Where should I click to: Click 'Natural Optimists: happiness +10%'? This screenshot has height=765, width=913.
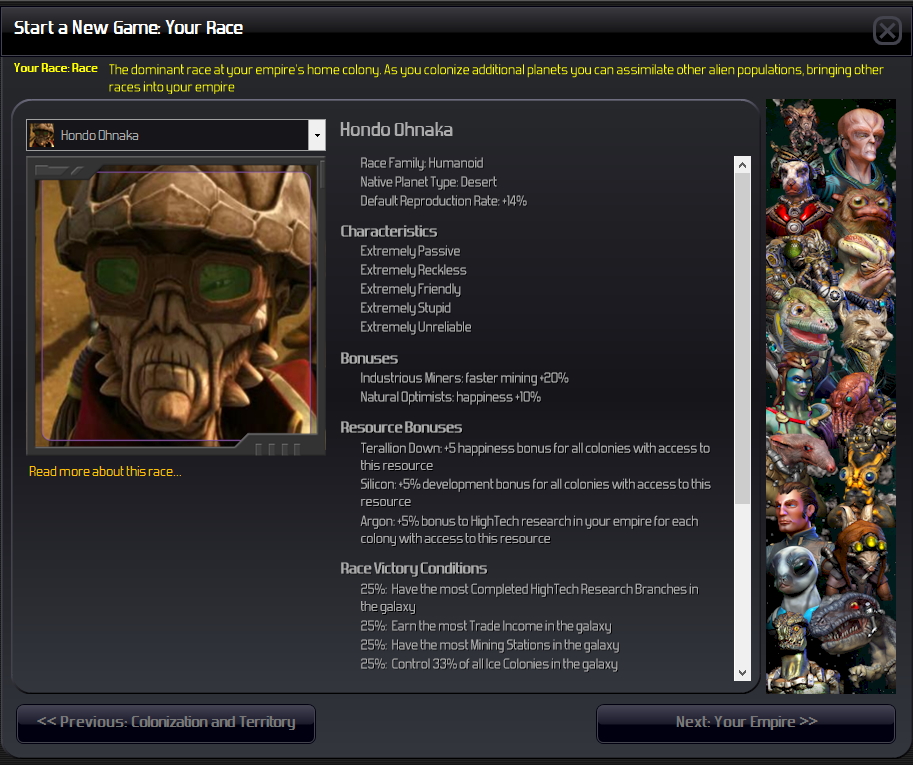tap(450, 397)
